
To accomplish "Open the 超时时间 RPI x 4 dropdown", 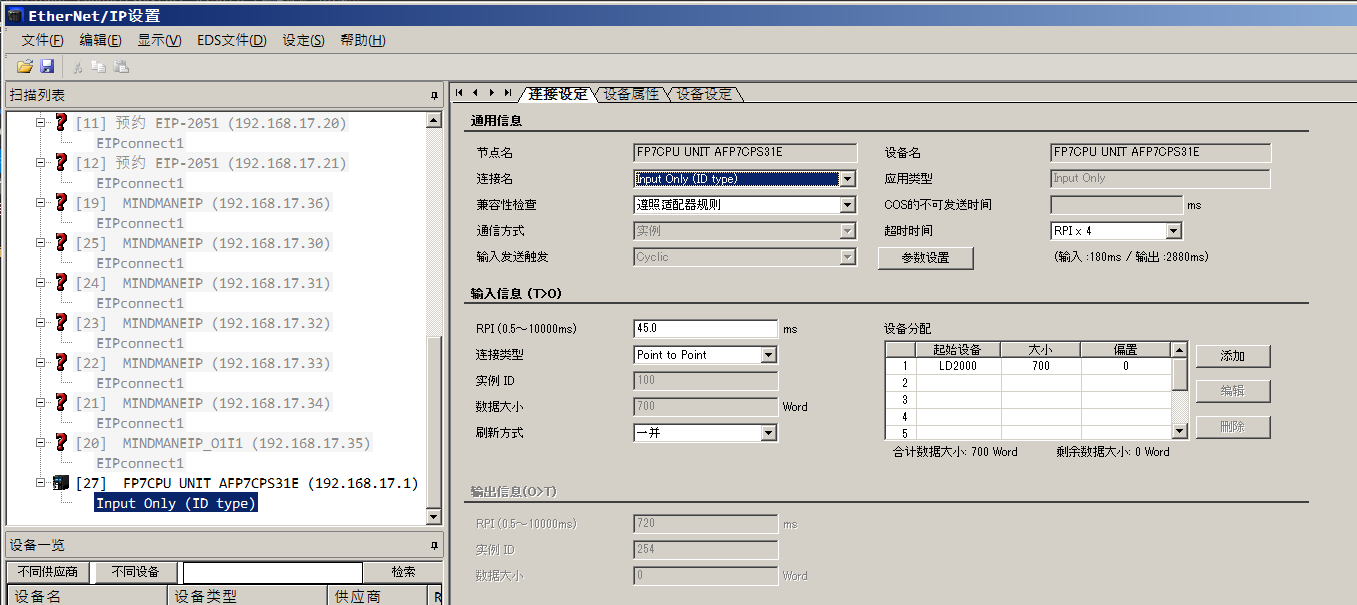I will point(1173,231).
